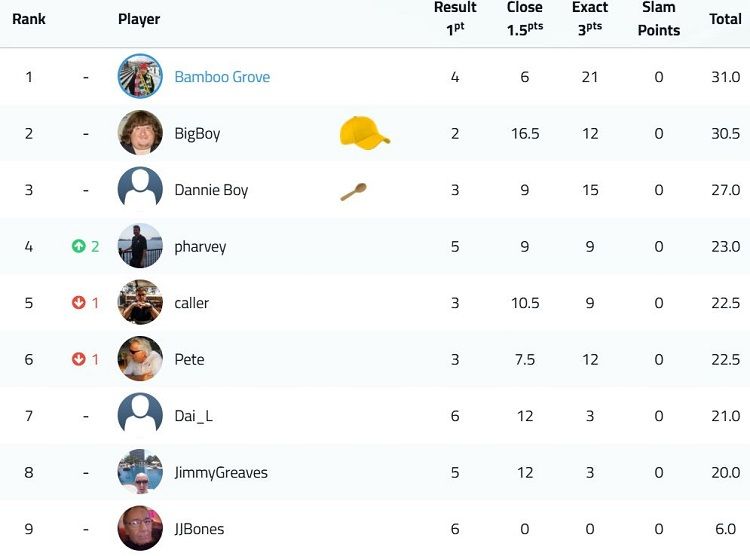Viewport: 750px width, 556px height.
Task: Sort by the Rank column header
Action: (x=29, y=19)
